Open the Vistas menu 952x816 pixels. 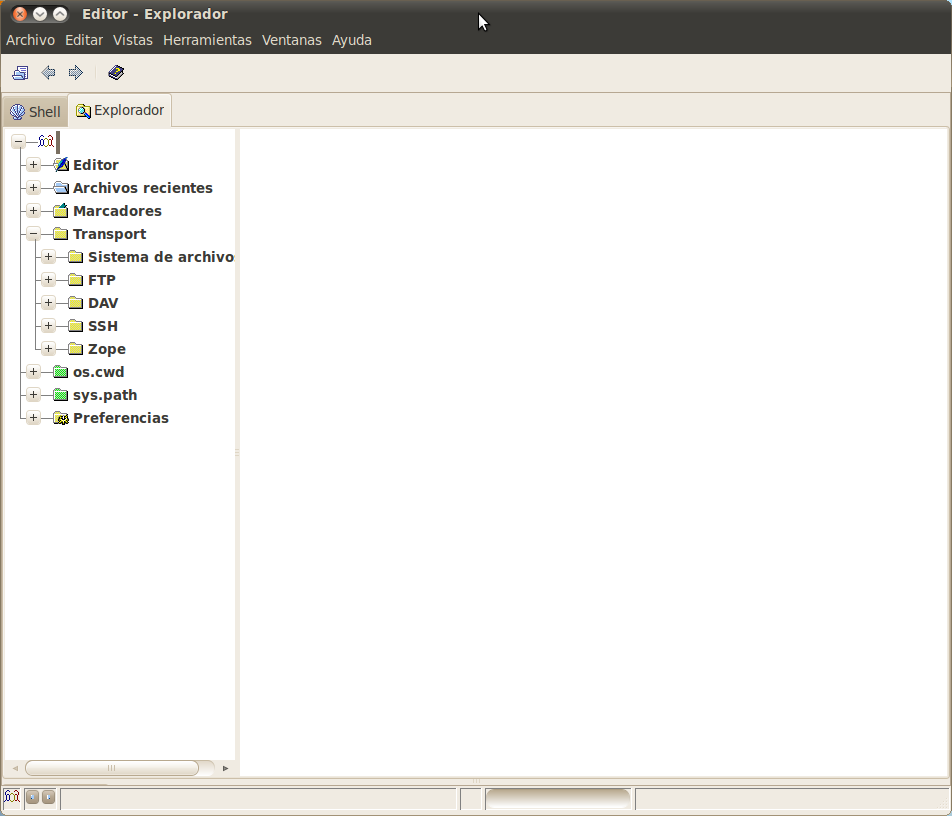coord(133,40)
